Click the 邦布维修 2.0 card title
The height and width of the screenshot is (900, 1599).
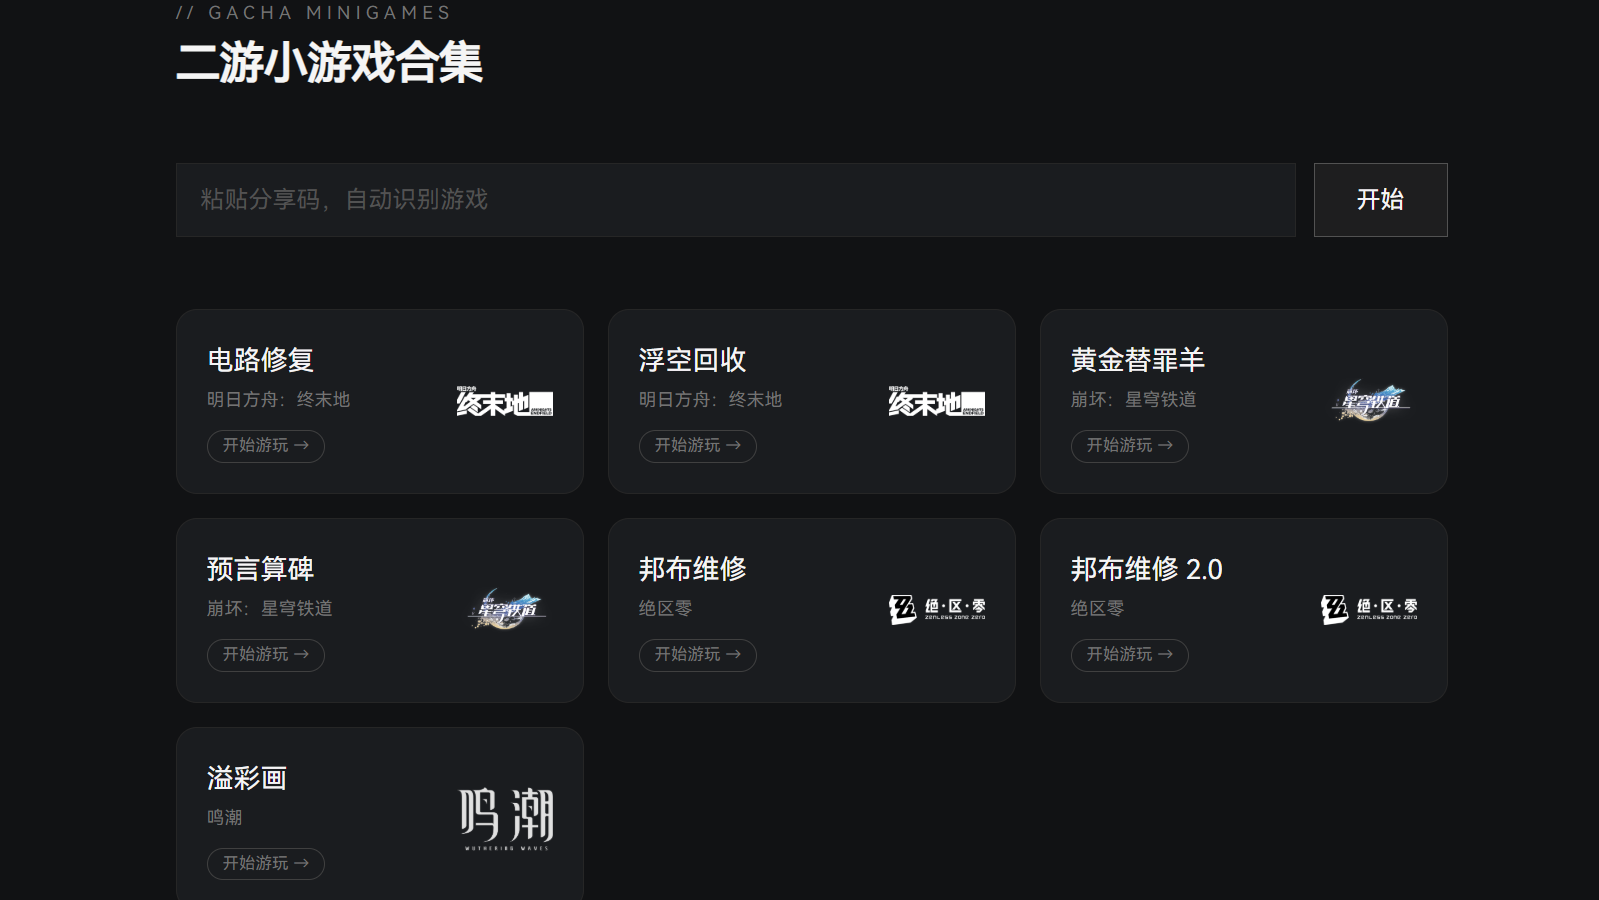point(1147,569)
